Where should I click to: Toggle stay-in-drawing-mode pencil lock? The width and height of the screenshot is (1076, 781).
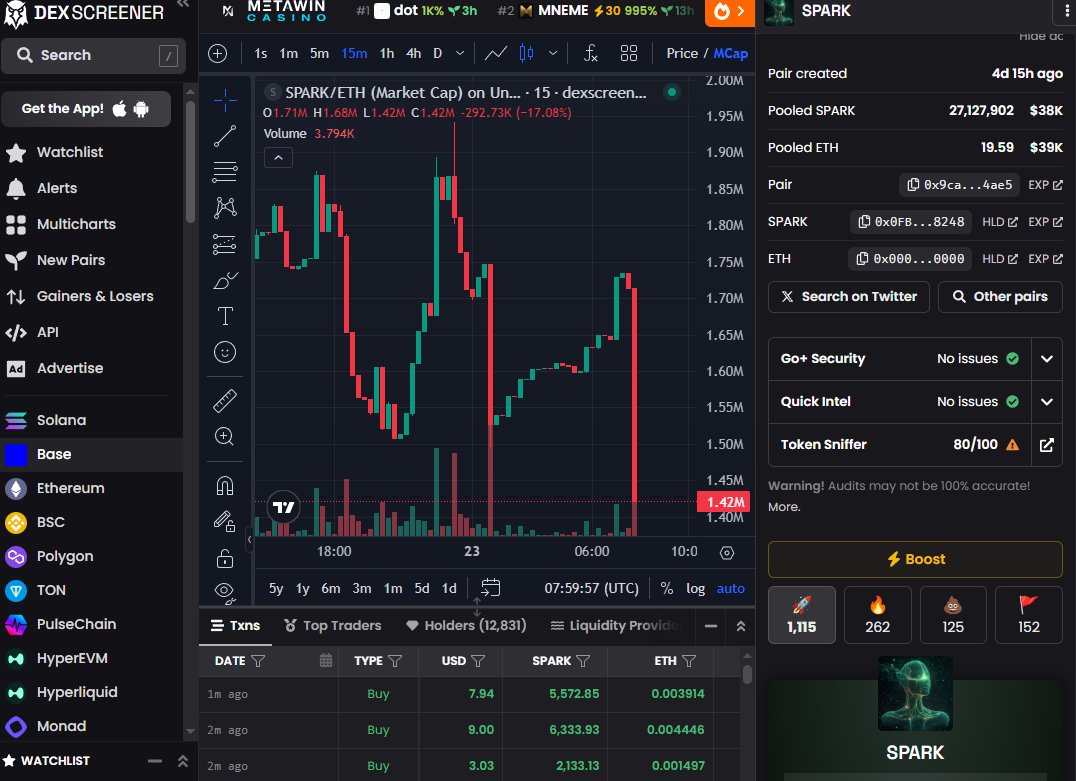[224, 522]
